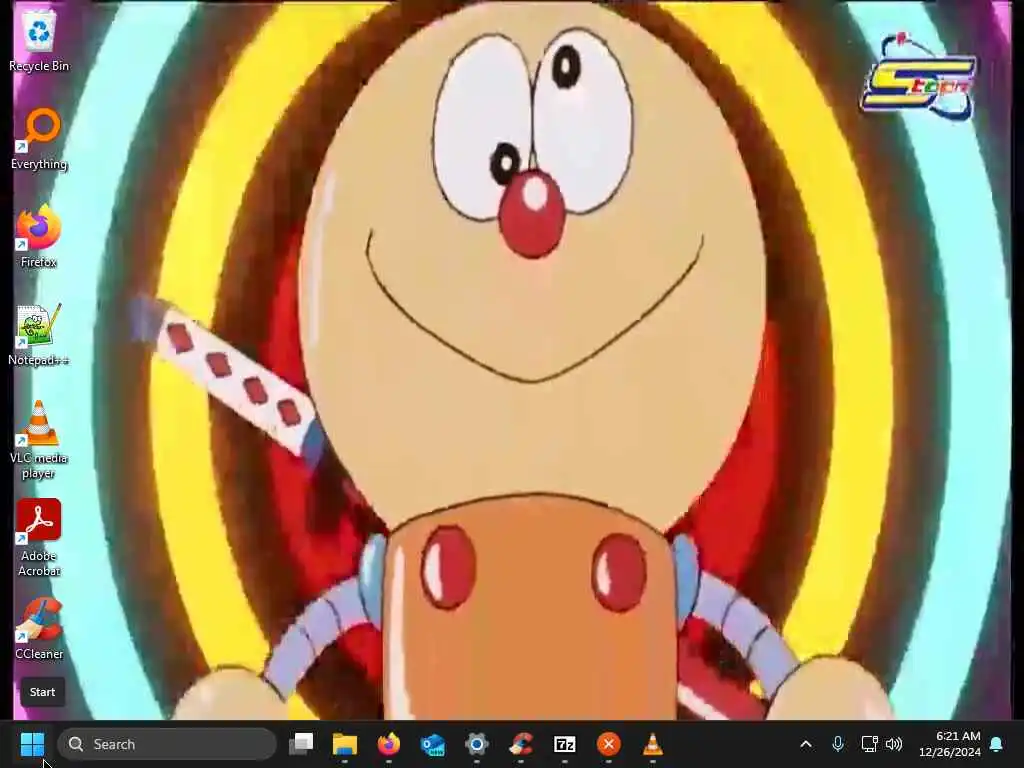Select the Firefox desktop shortcut
Image resolution: width=1024 pixels, height=768 pixels.
click(x=39, y=237)
